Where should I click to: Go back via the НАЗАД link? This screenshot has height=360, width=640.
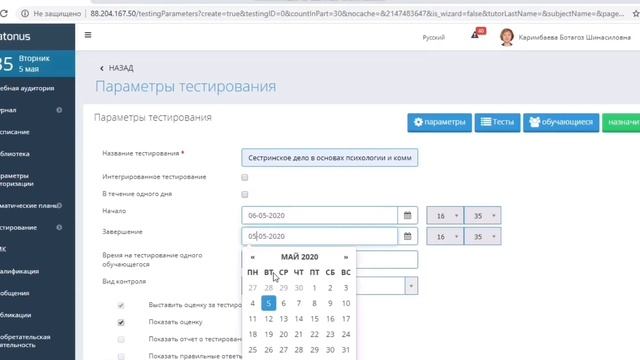(121, 68)
